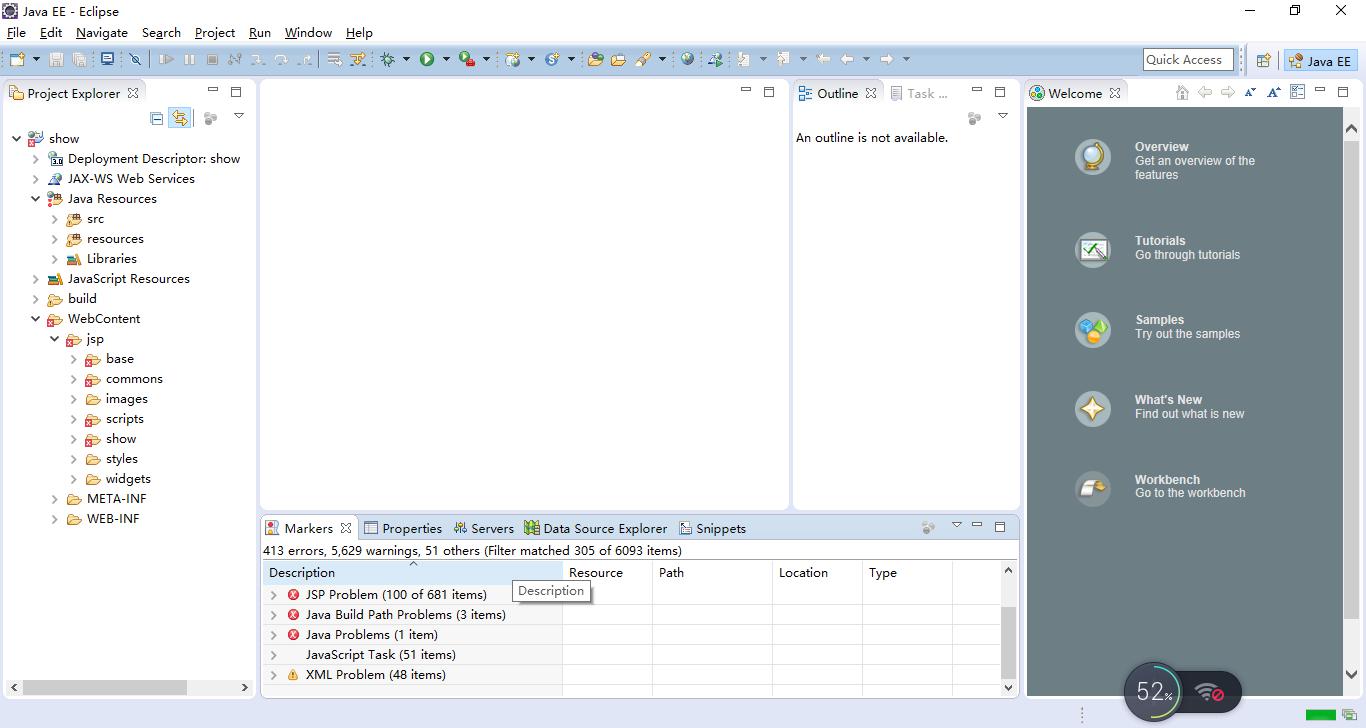
Task: Open Project Explorer view menu arrow
Action: (239, 117)
